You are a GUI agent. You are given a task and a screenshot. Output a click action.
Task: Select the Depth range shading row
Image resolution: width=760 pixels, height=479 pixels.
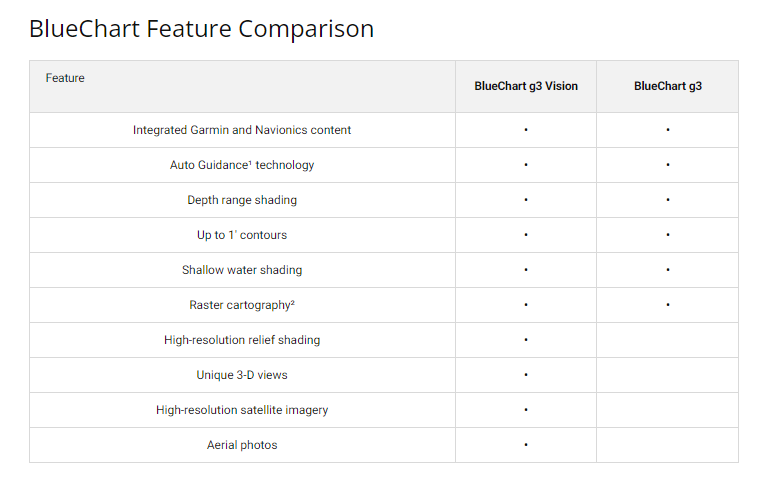pyautogui.click(x=242, y=200)
